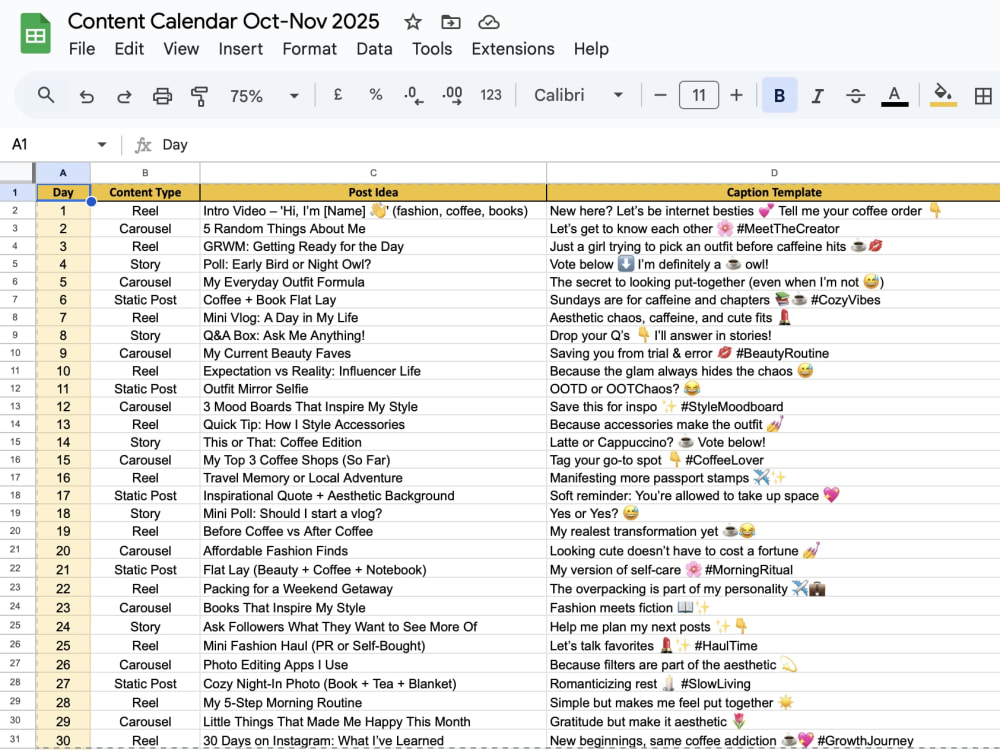Select the Content Type header cell
The image size is (1000, 750).
click(145, 192)
